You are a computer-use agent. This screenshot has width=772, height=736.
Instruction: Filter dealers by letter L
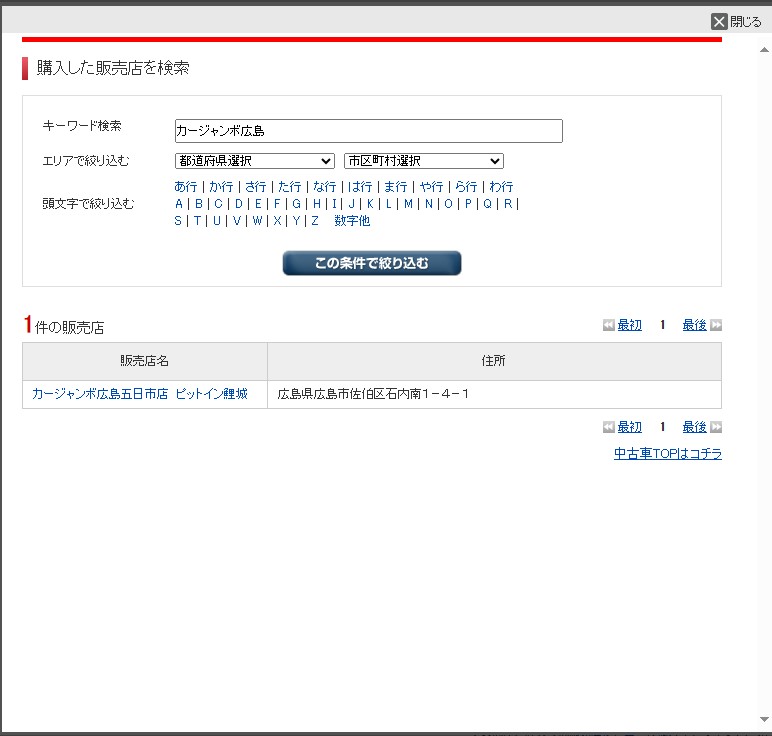[x=388, y=204]
